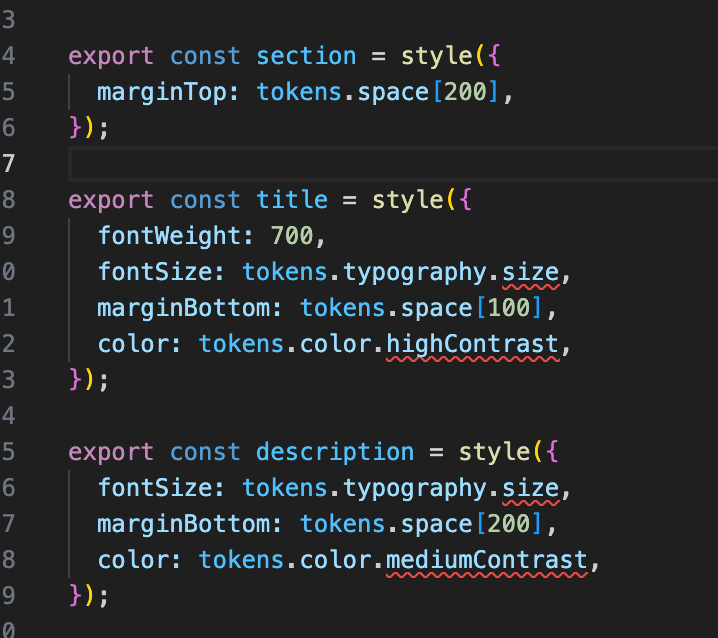This screenshot has height=638, width=718.
Task: Click the 'description' constant name
Action: point(335,453)
